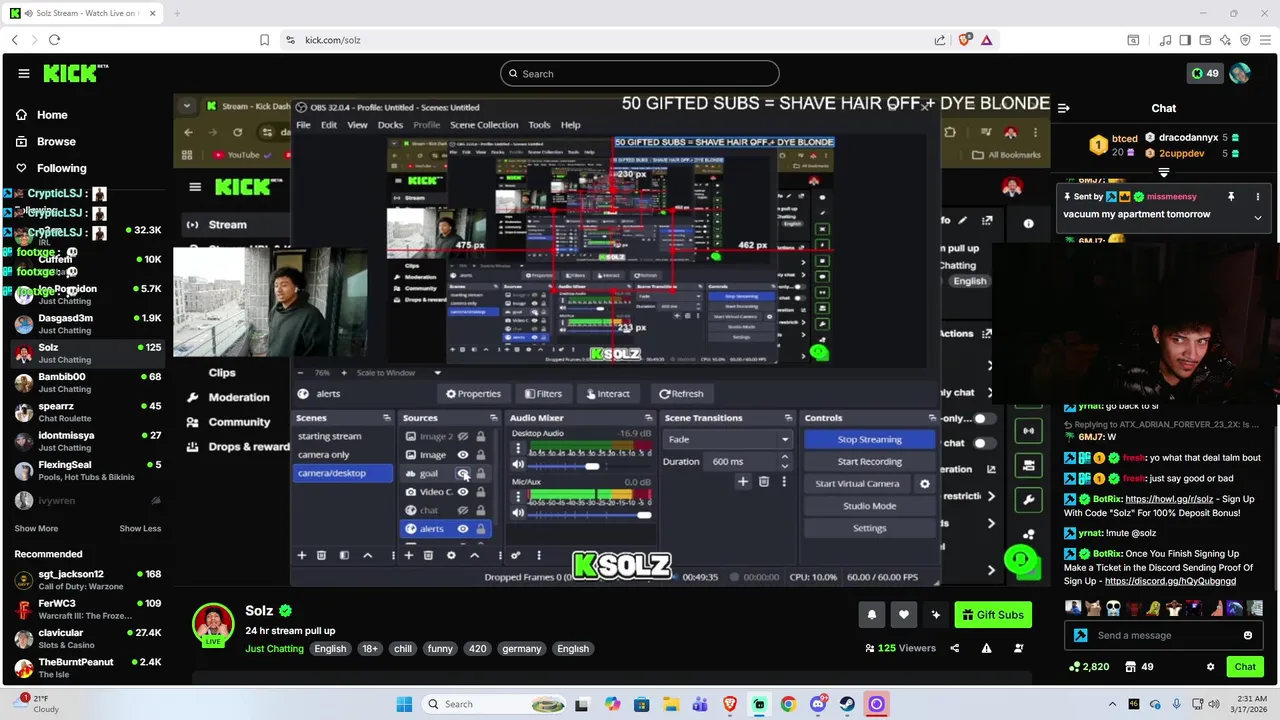Click the share icon next to the viewer count
This screenshot has height=720, width=1280.
[x=954, y=648]
